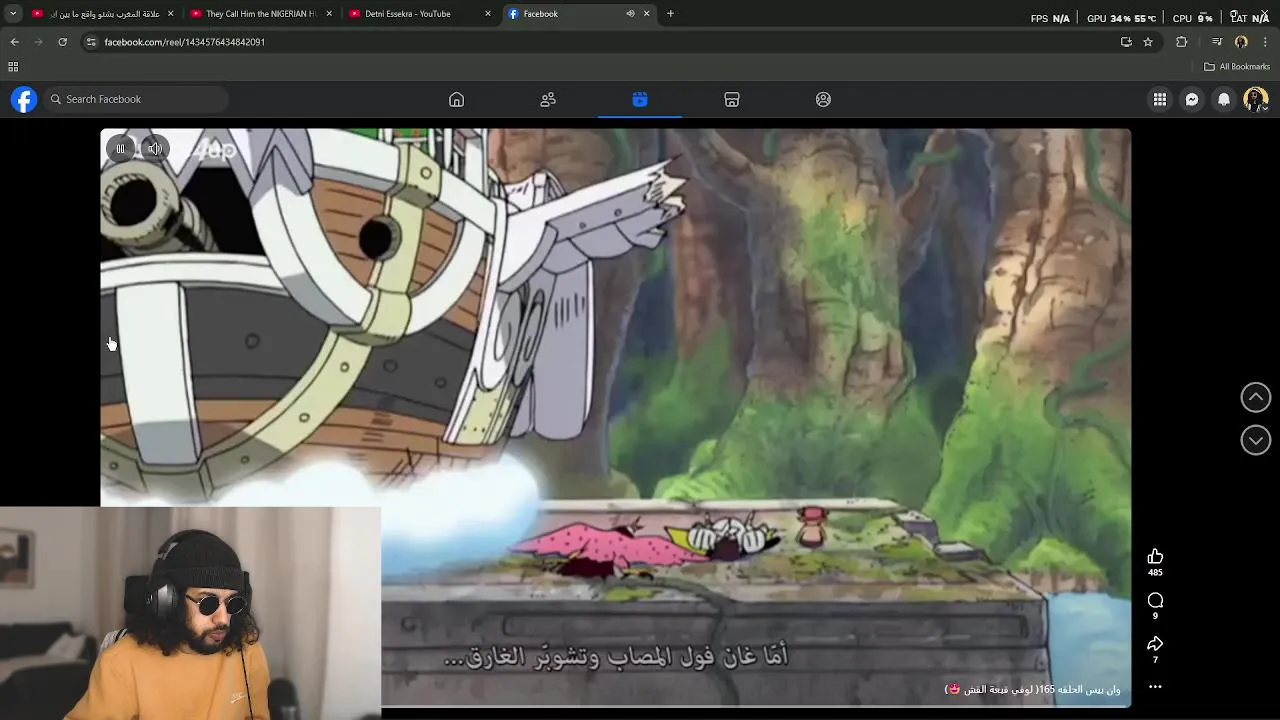Pause the reel with the pause button
This screenshot has height=720, width=1280.
click(x=120, y=149)
